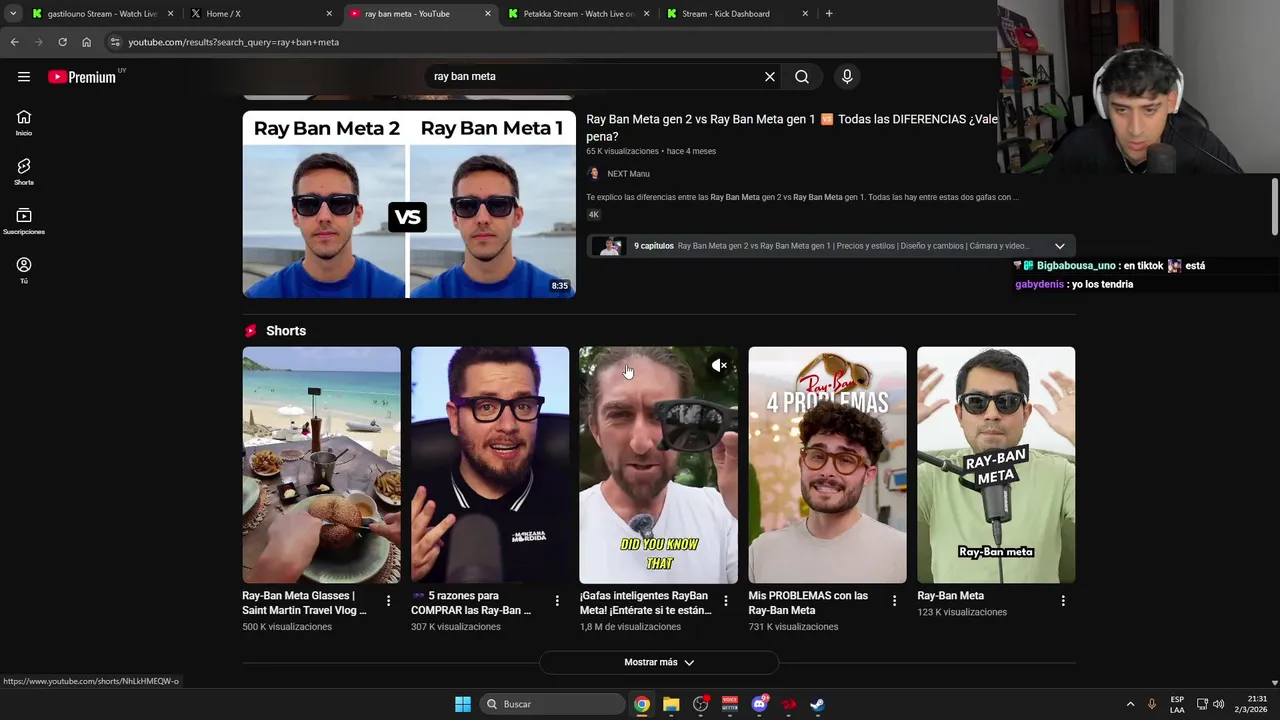Screen dimensions: 1280x720
Task: Open a new browser tab
Action: point(829,14)
